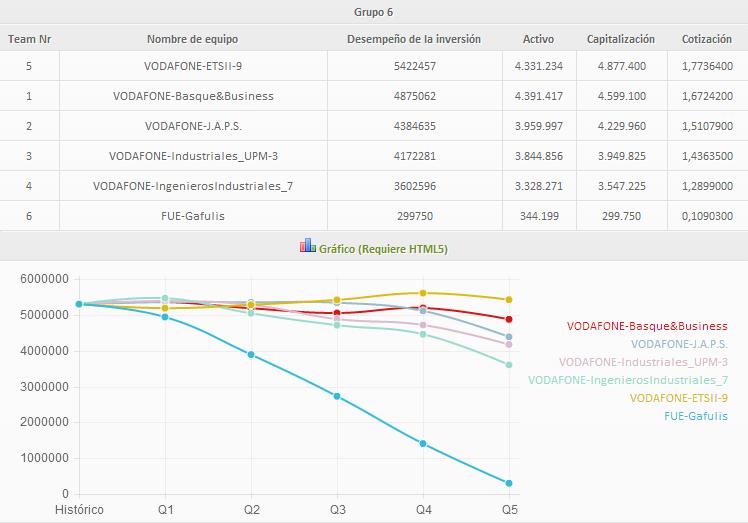Click Capitalización value 4.599.100
This screenshot has width=748, height=523.
(x=622, y=96)
